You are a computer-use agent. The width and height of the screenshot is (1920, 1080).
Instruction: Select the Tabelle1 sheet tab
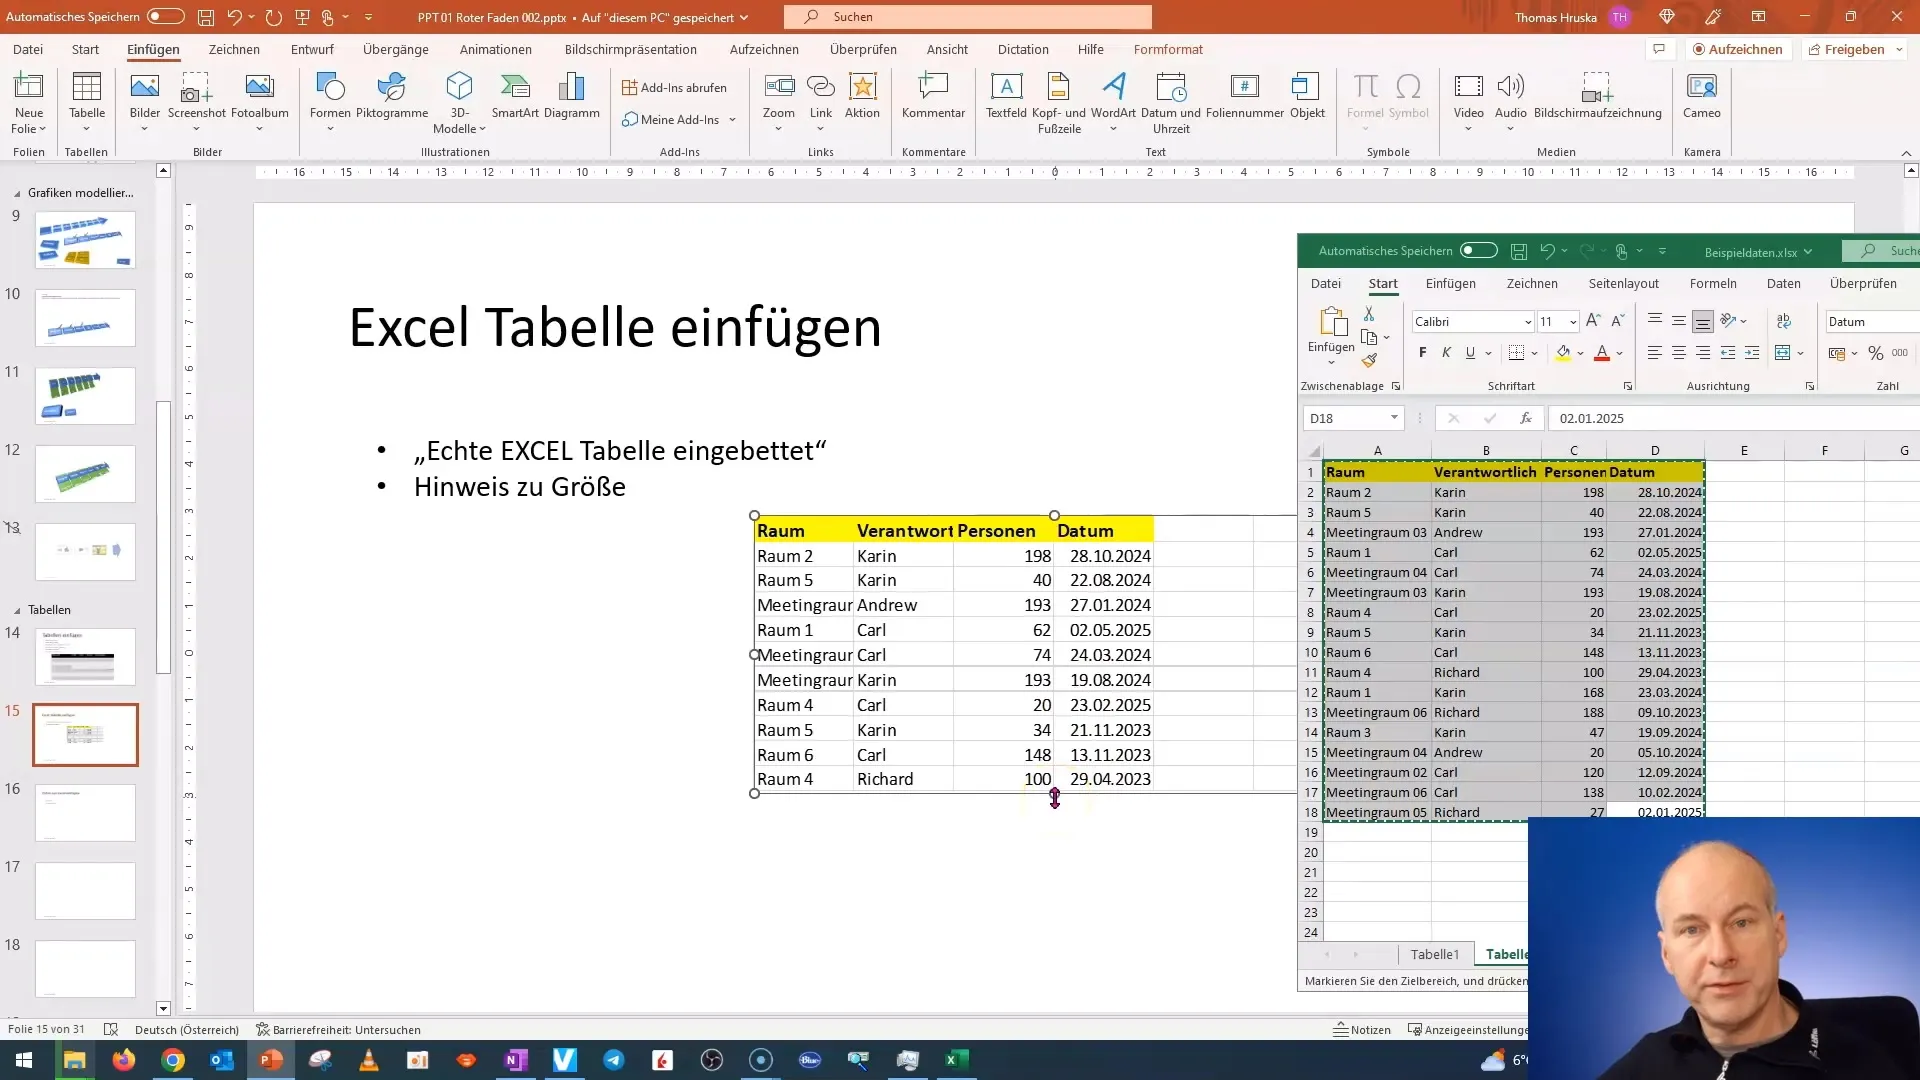1435,954
